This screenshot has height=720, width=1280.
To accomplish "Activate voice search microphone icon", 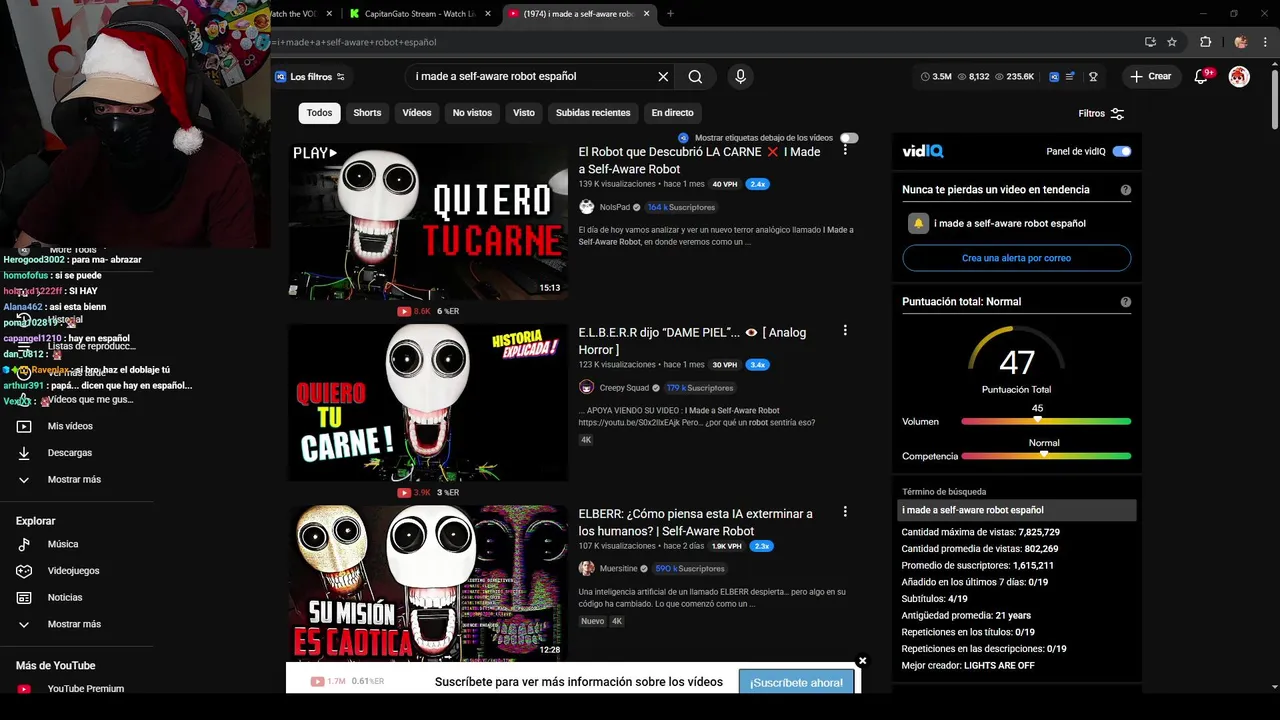I will point(740,76).
